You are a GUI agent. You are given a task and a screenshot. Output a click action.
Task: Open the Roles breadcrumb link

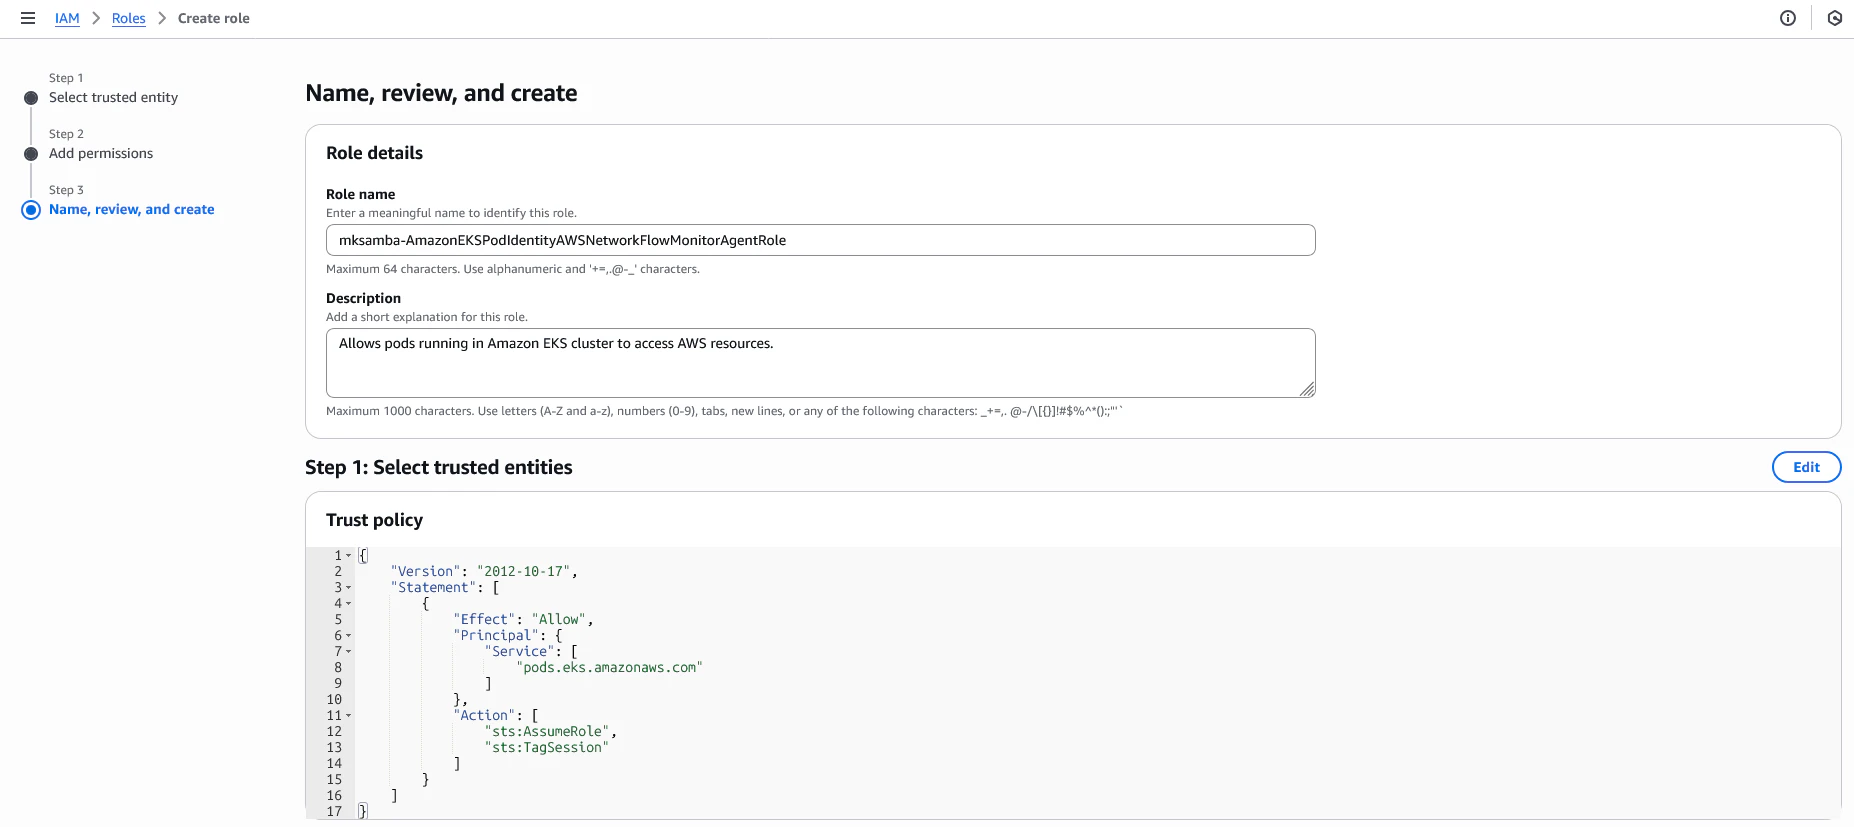point(129,18)
